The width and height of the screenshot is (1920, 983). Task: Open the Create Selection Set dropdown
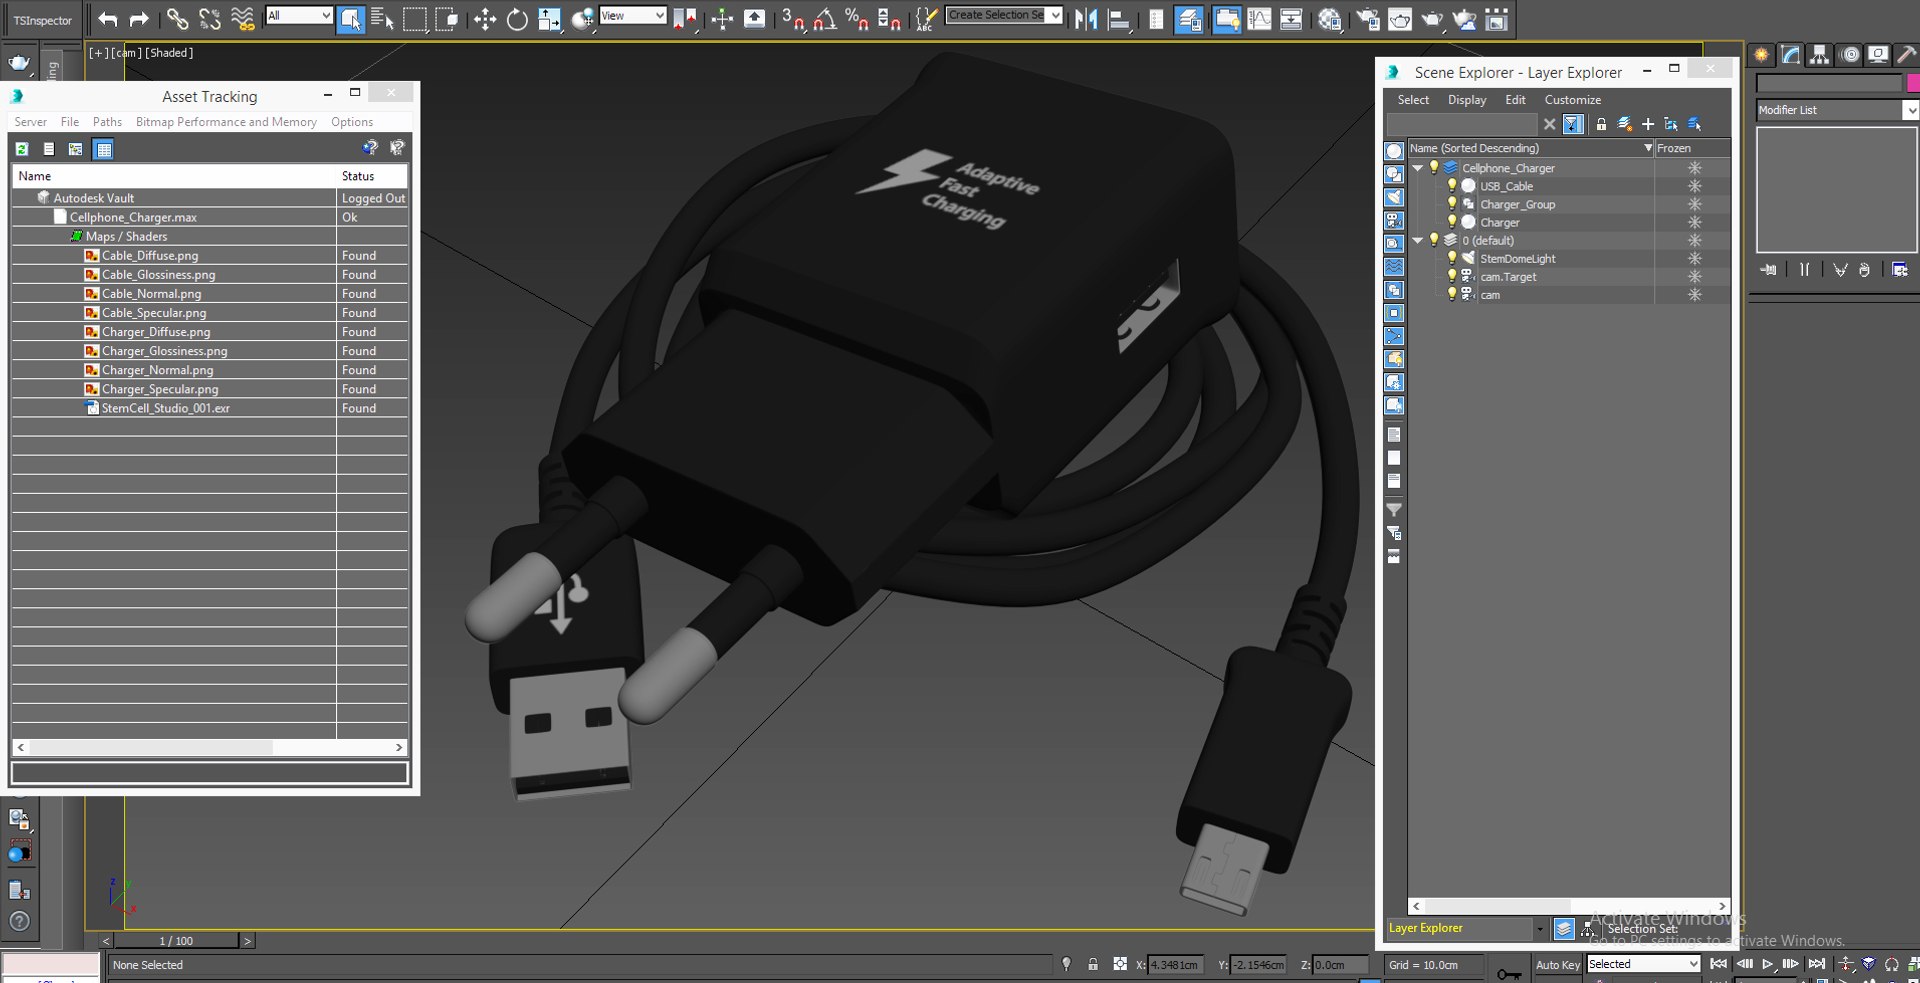1004,15
